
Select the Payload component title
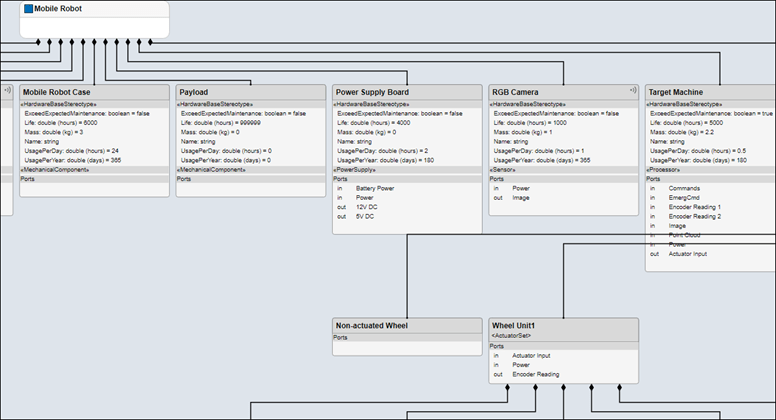(193, 92)
